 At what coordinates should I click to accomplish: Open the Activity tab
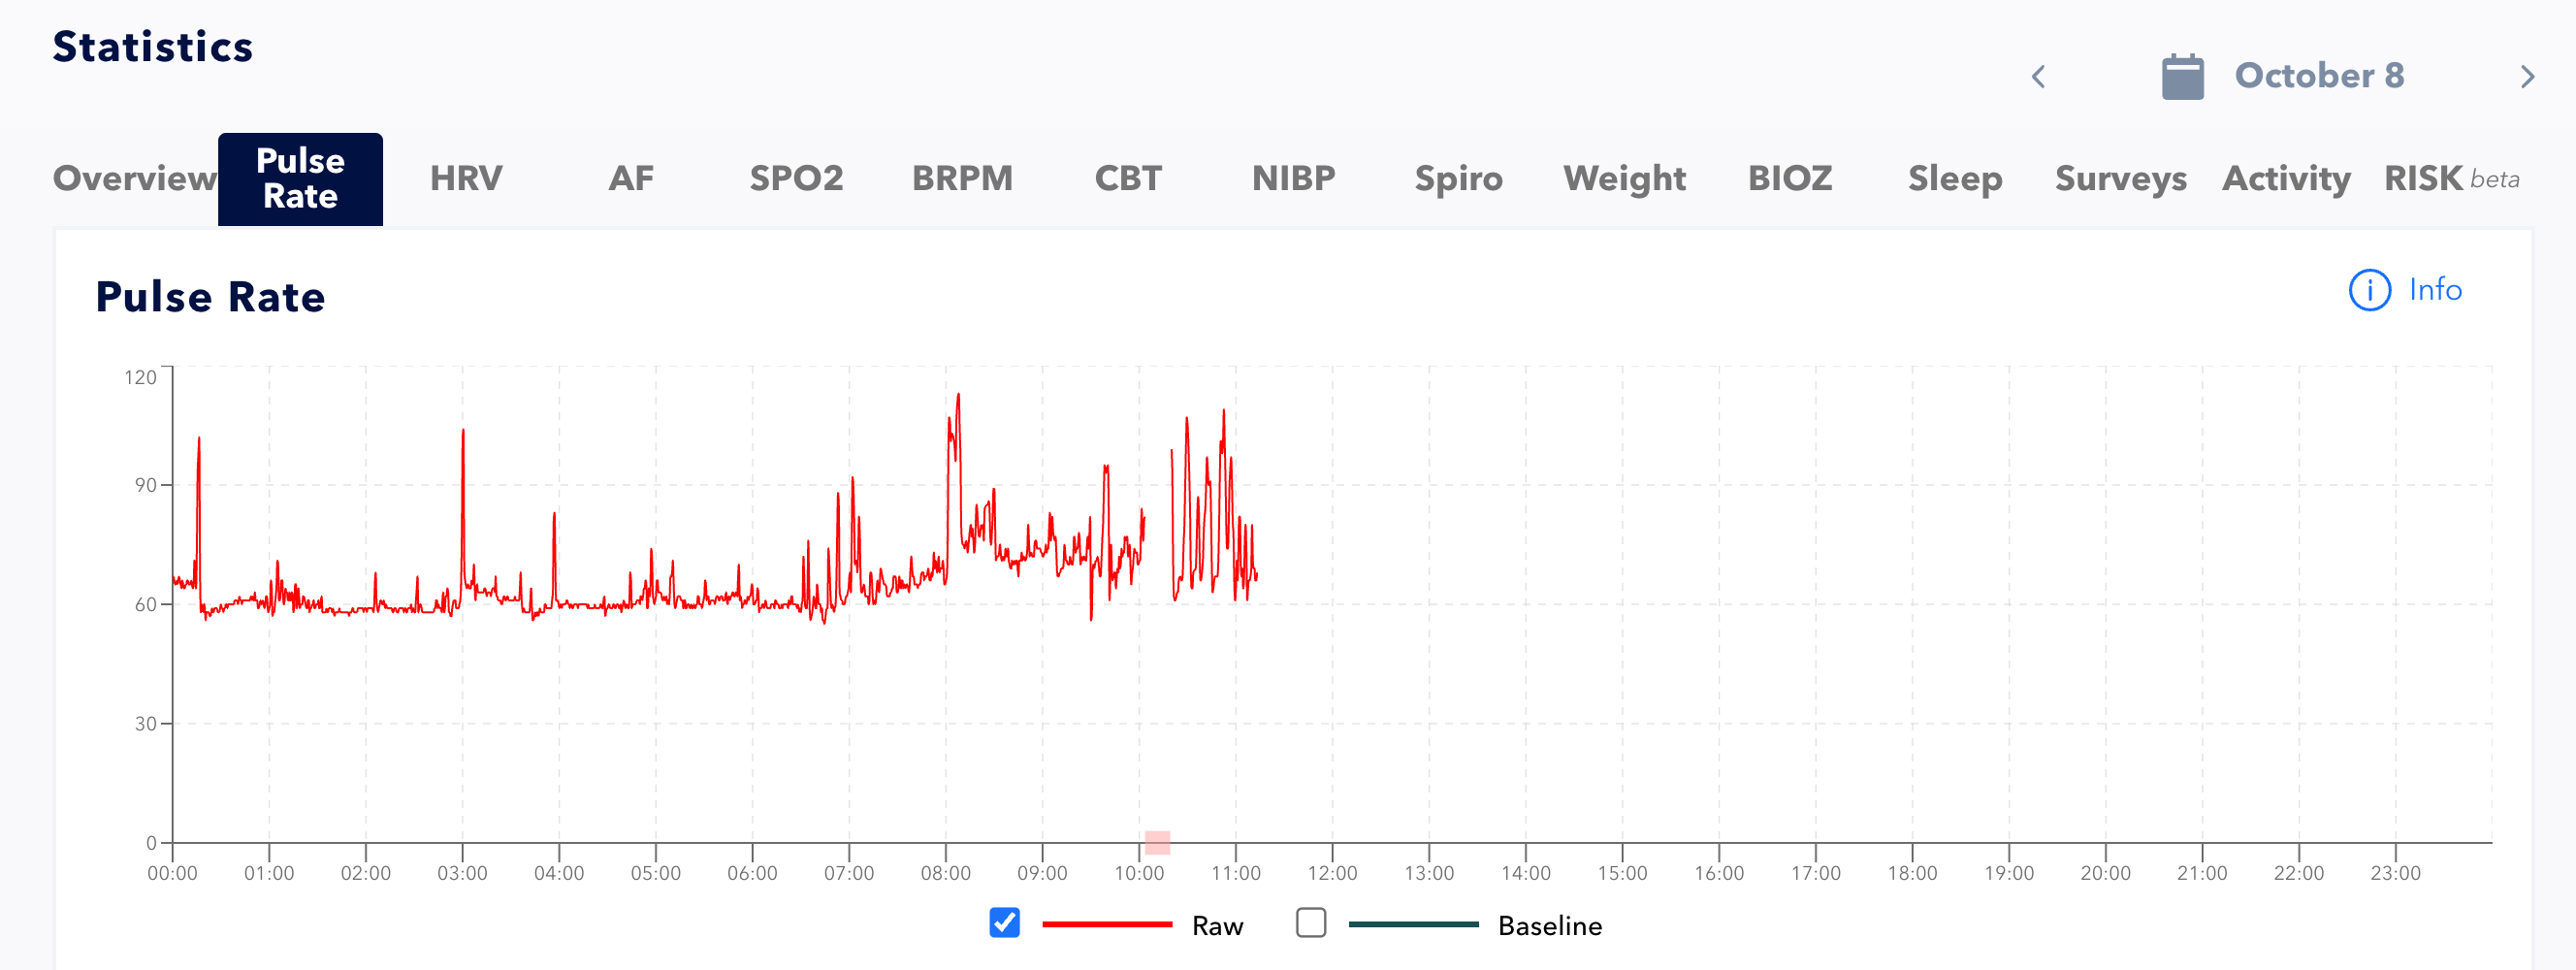point(2285,178)
